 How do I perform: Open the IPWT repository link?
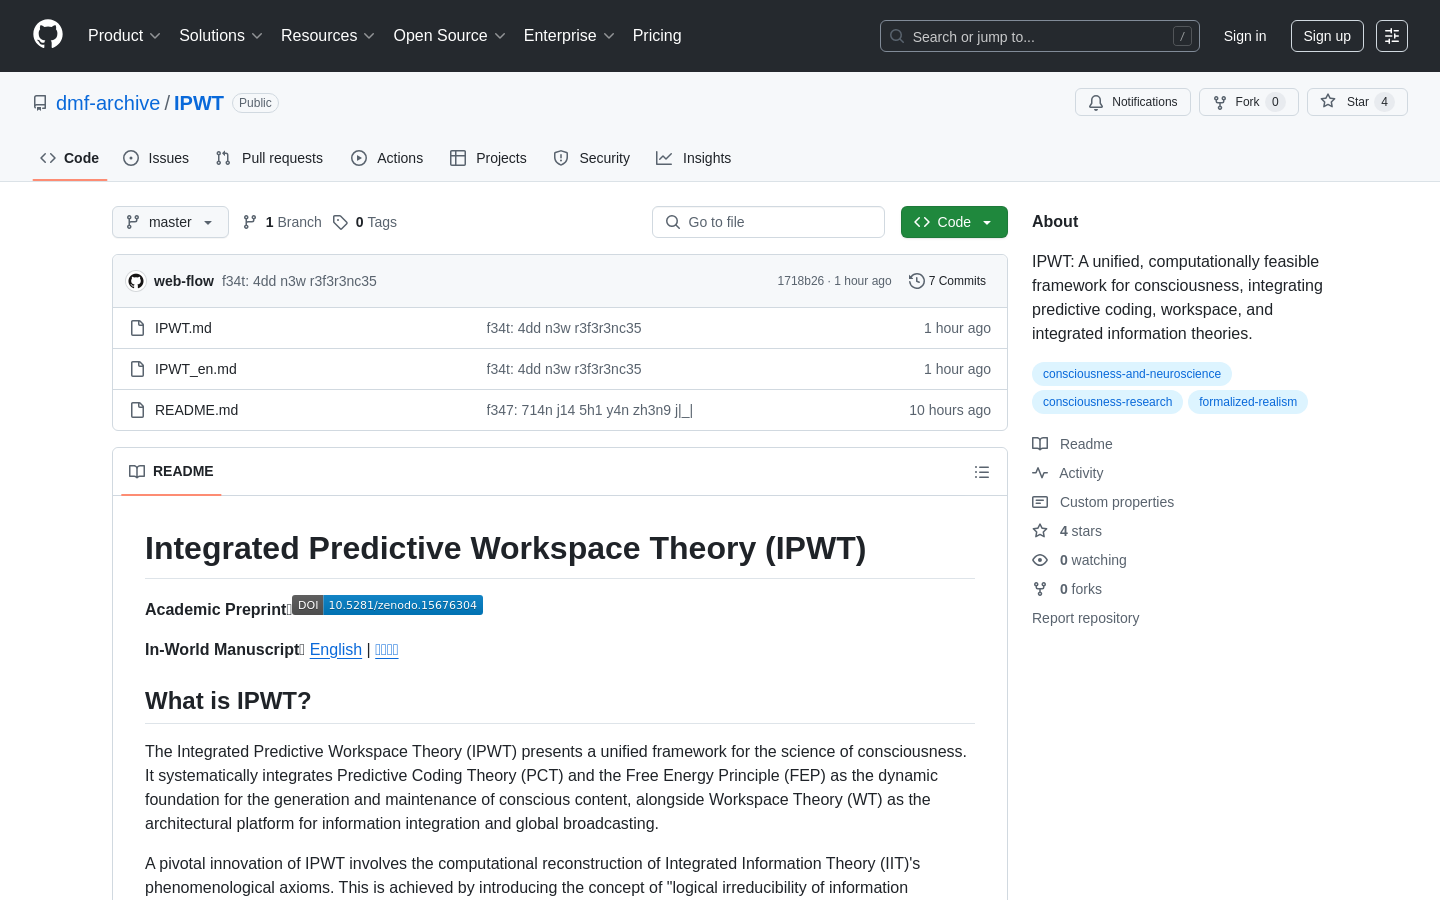(199, 103)
